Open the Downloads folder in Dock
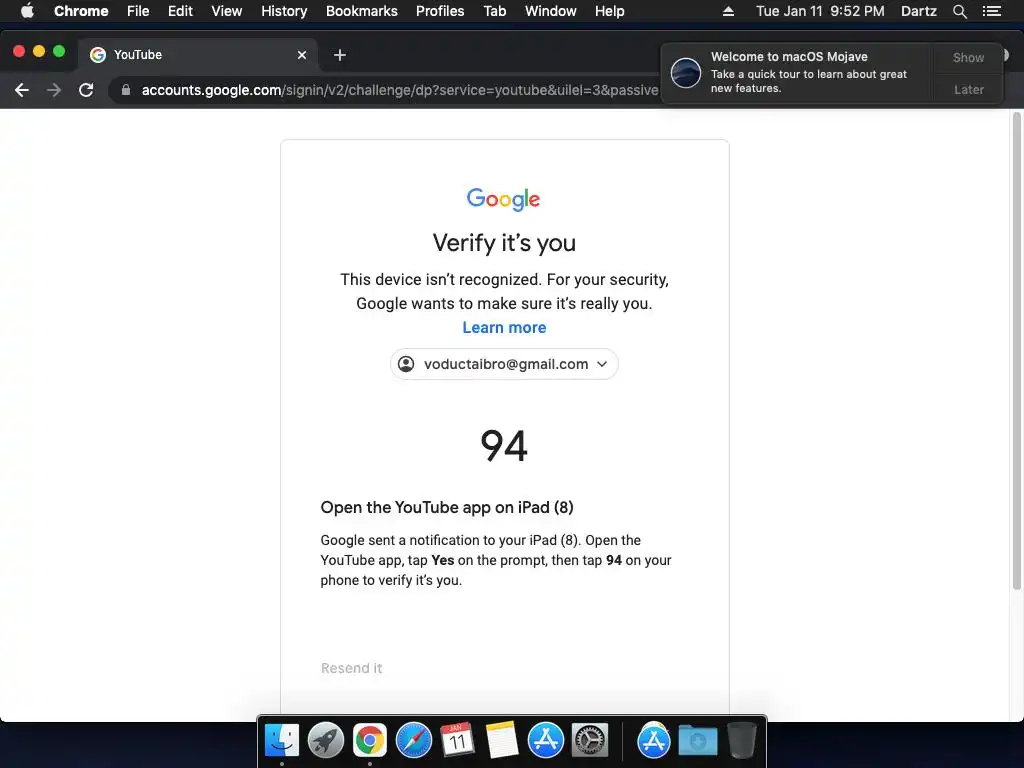The image size is (1024, 768). pyautogui.click(x=697, y=741)
